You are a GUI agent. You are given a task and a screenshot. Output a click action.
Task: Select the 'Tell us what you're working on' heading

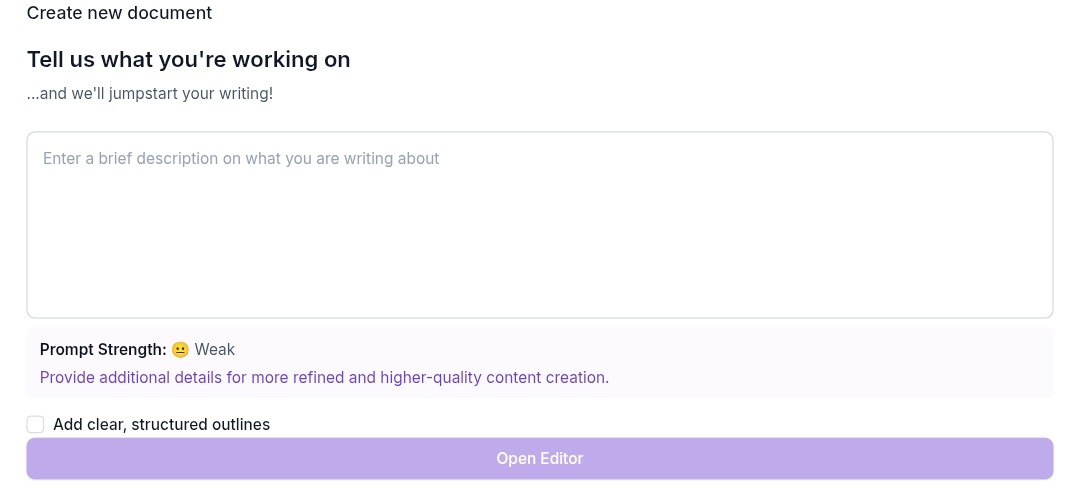pyautogui.click(x=189, y=60)
